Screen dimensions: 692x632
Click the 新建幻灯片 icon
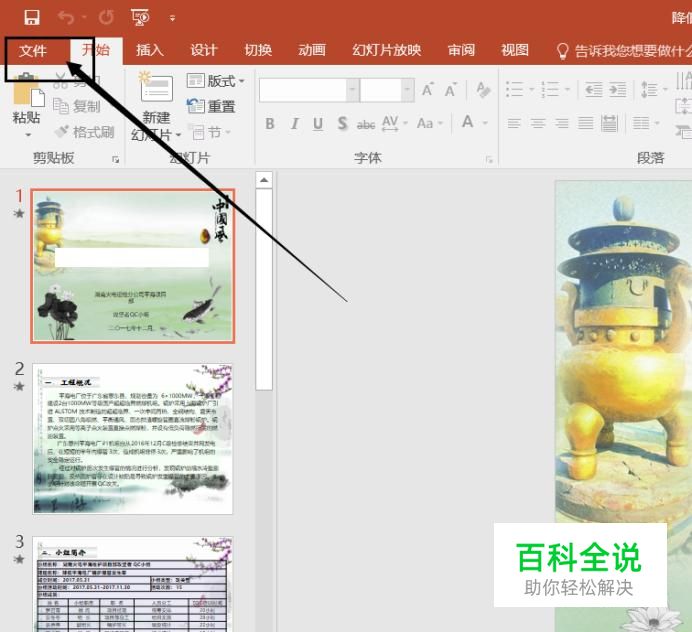tap(156, 88)
